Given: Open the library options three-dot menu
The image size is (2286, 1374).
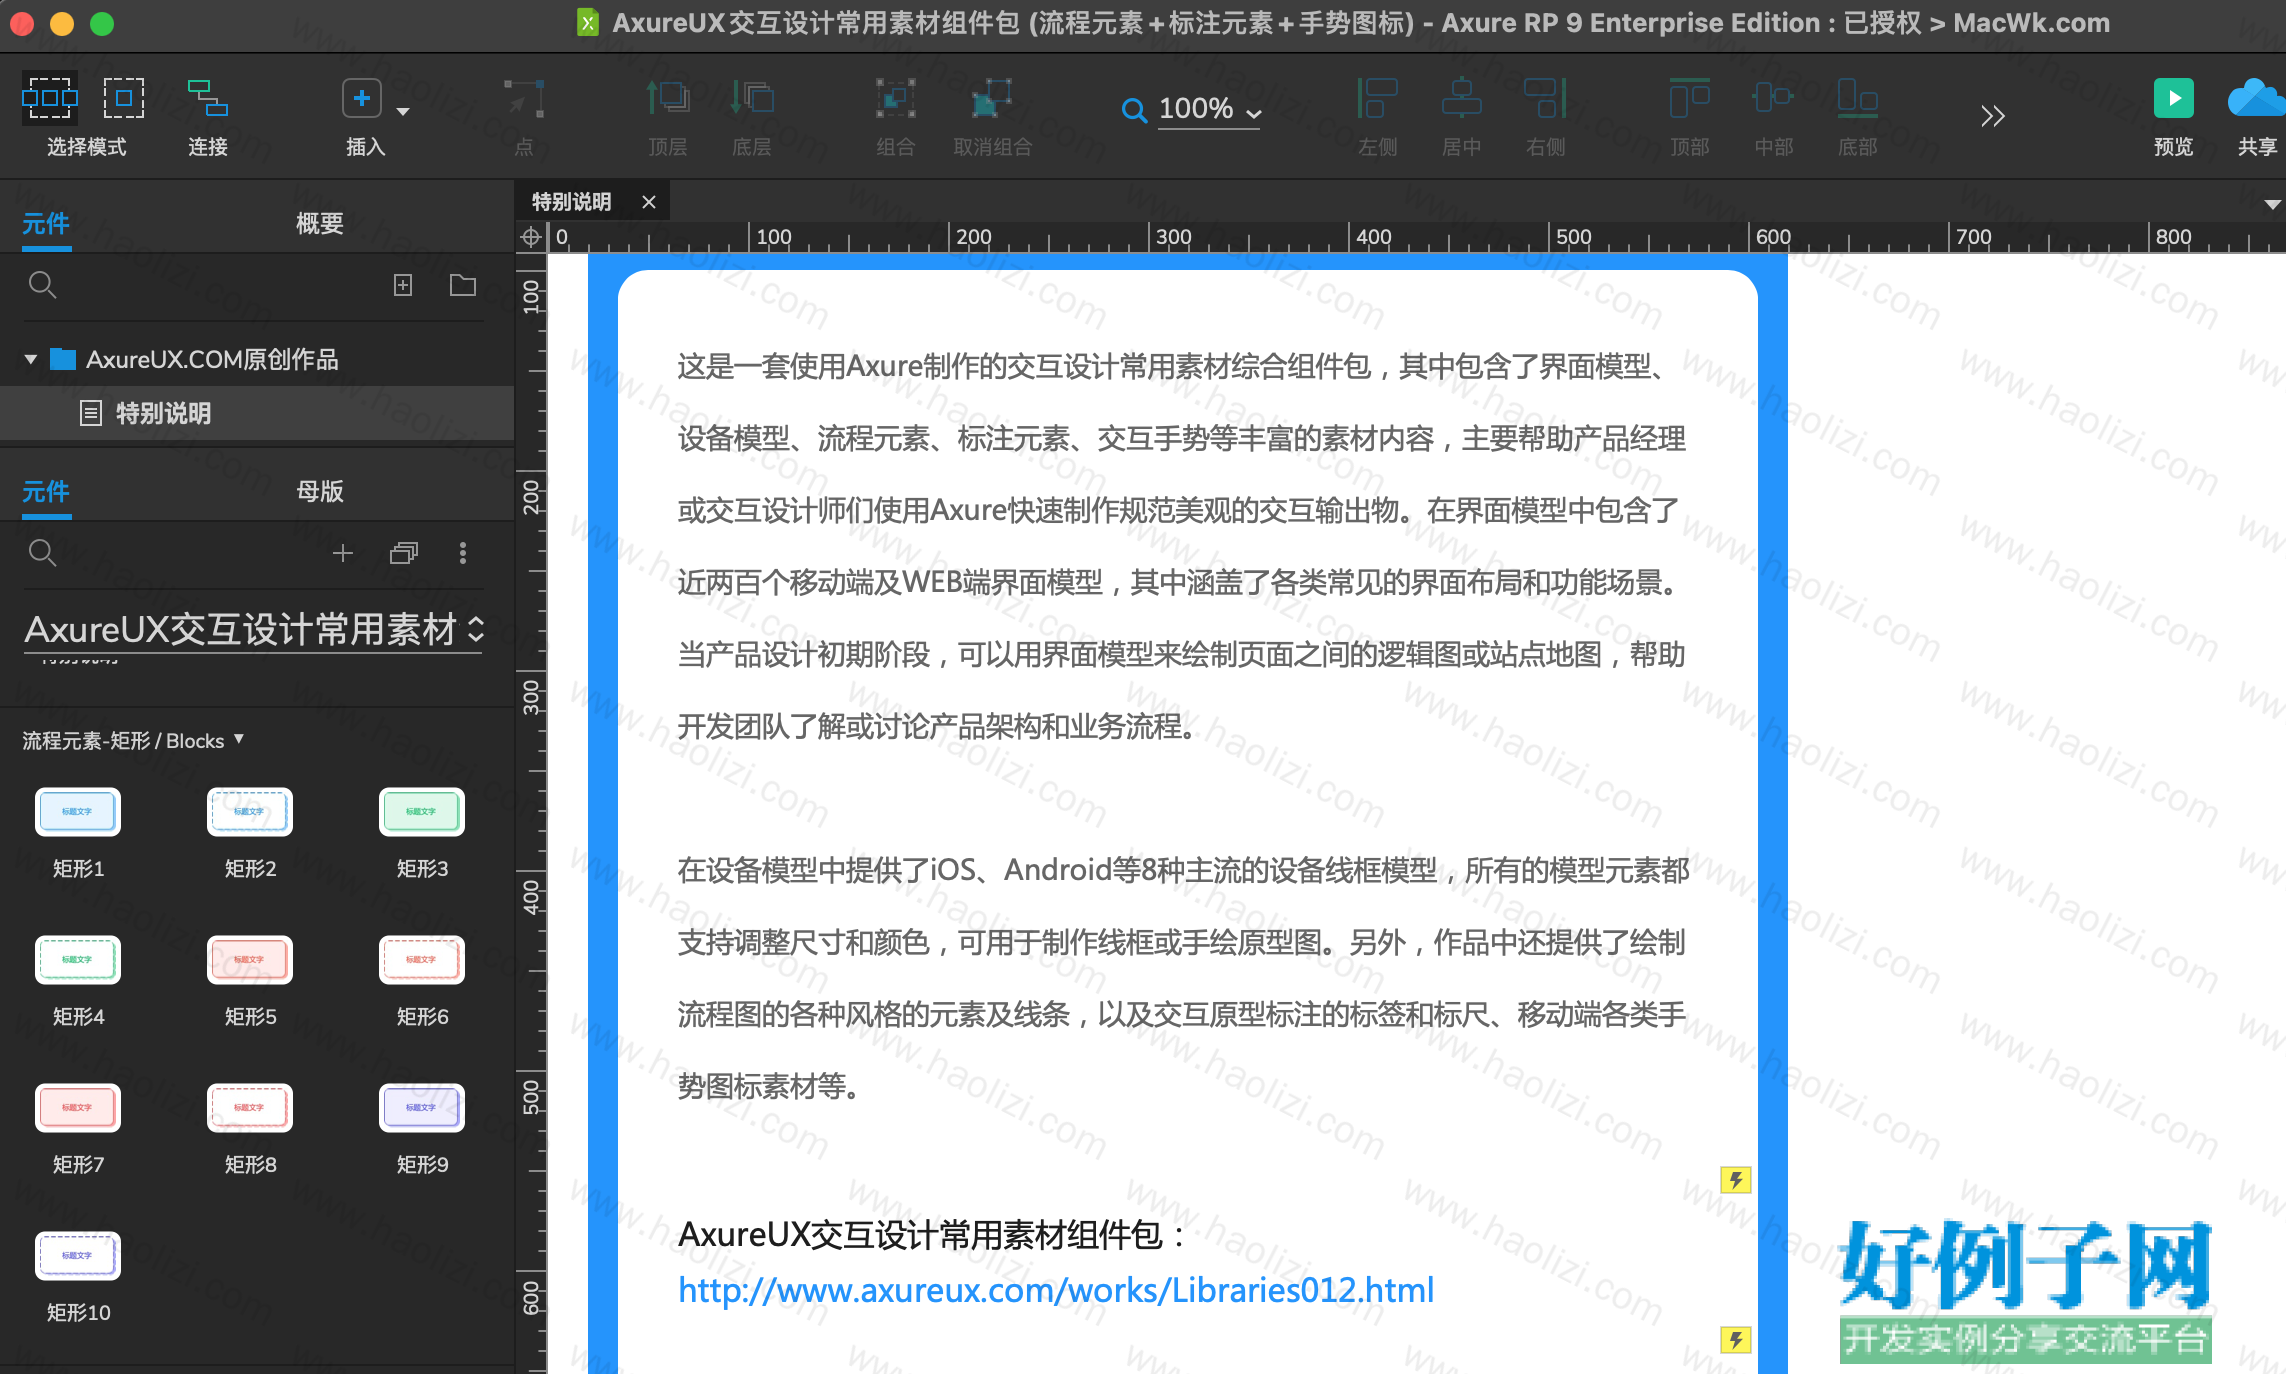Looking at the screenshot, I should pyautogui.click(x=462, y=552).
